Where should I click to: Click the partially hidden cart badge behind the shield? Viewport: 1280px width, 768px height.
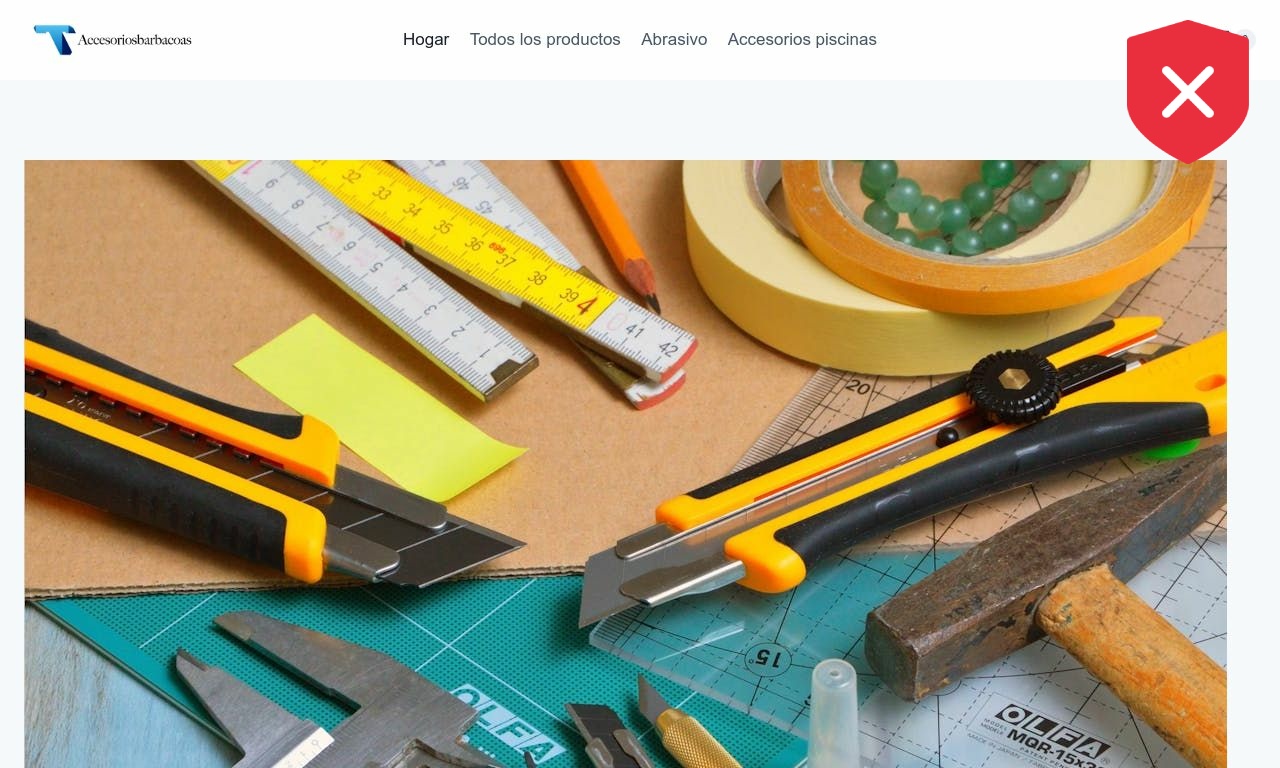1245,39
